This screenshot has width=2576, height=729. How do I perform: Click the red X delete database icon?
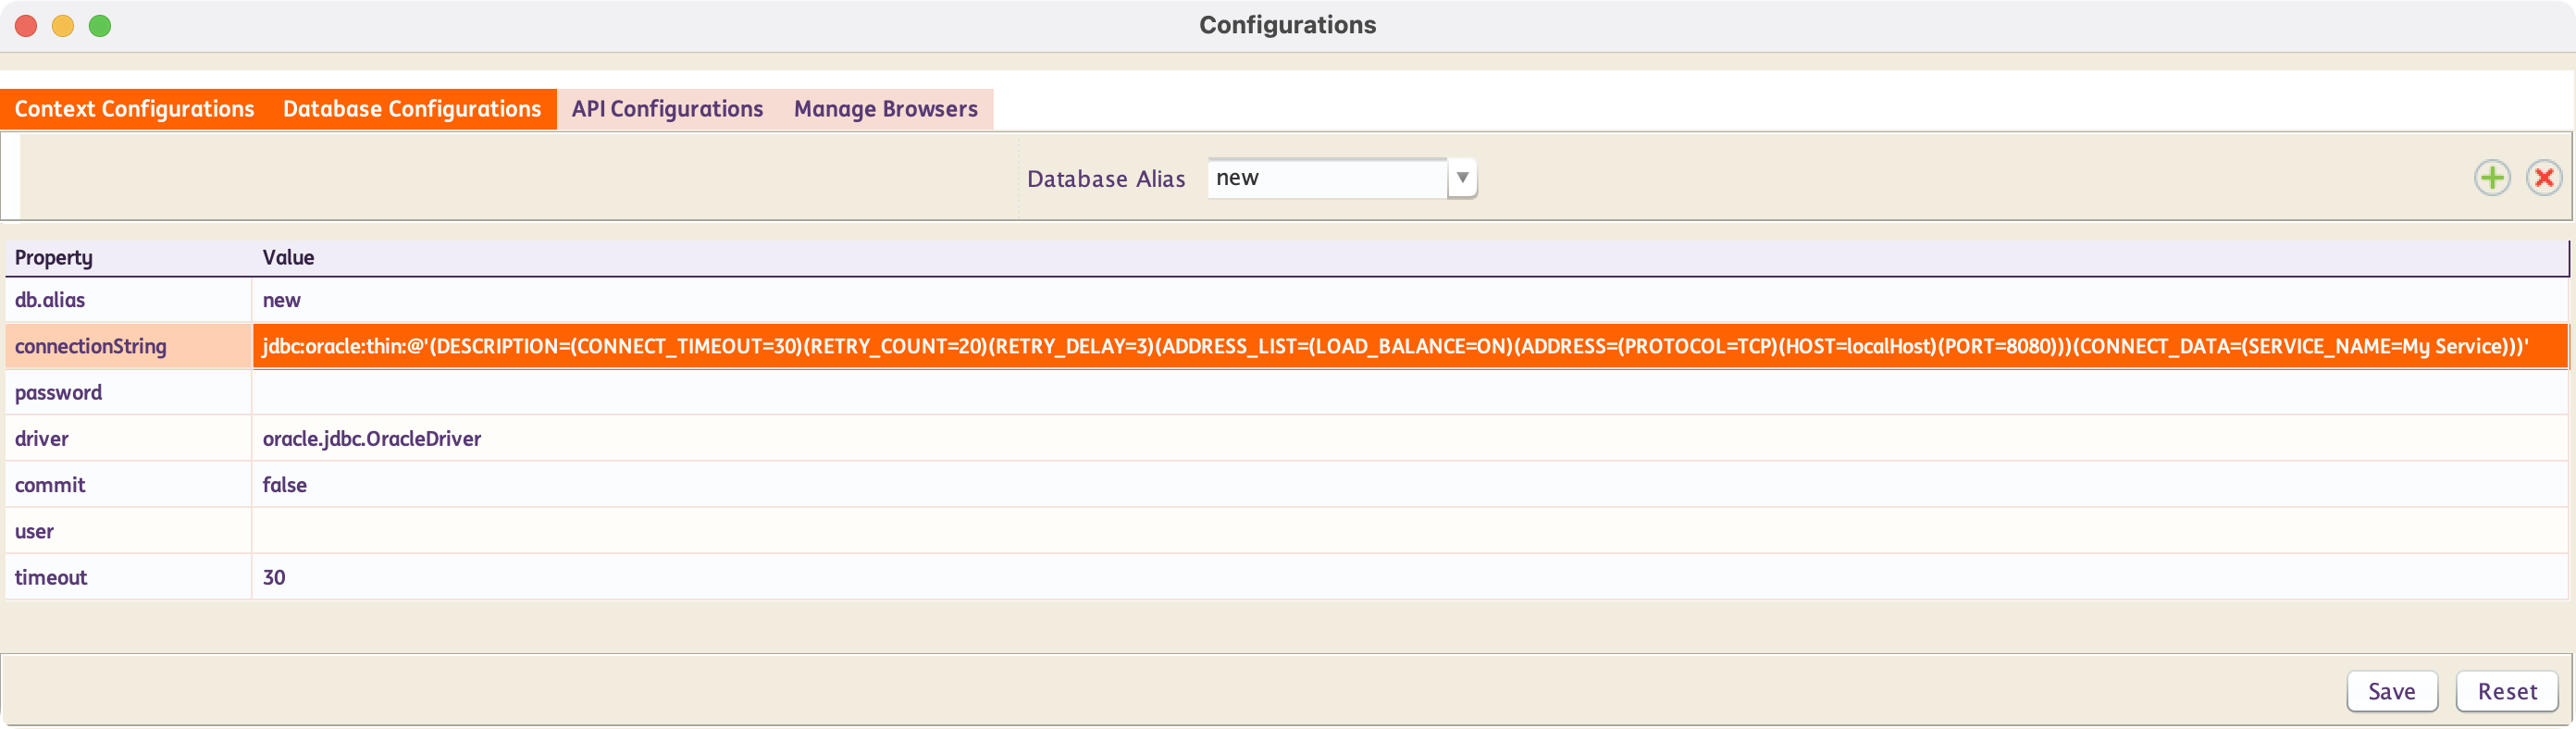2543,178
